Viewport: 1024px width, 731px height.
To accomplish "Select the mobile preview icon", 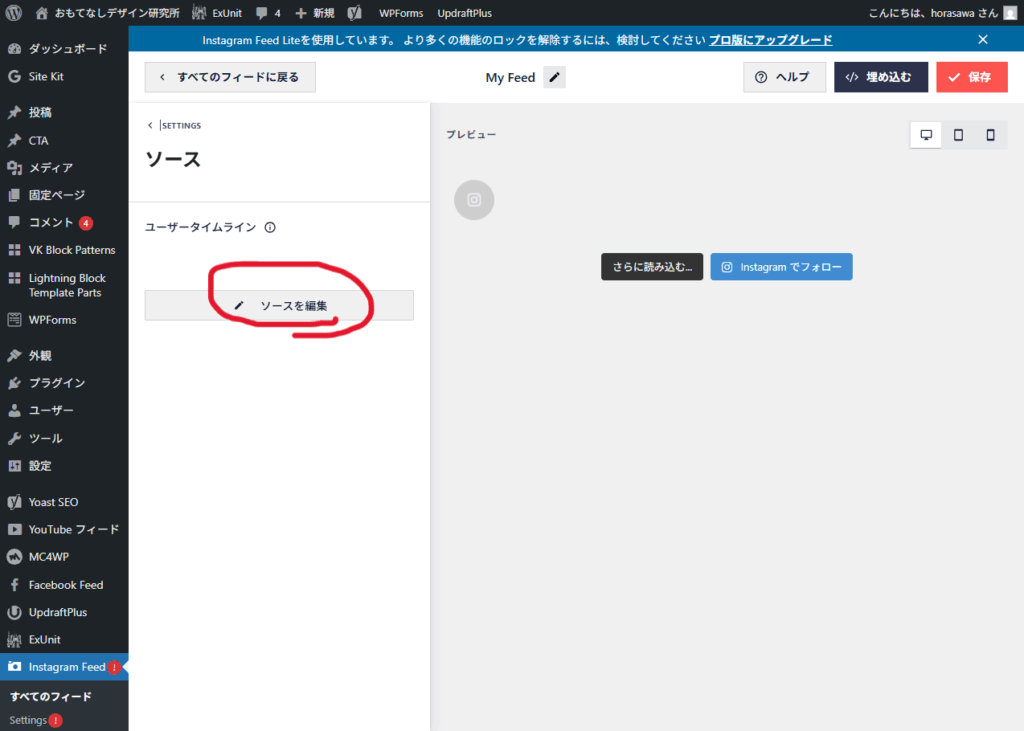I will pos(990,135).
